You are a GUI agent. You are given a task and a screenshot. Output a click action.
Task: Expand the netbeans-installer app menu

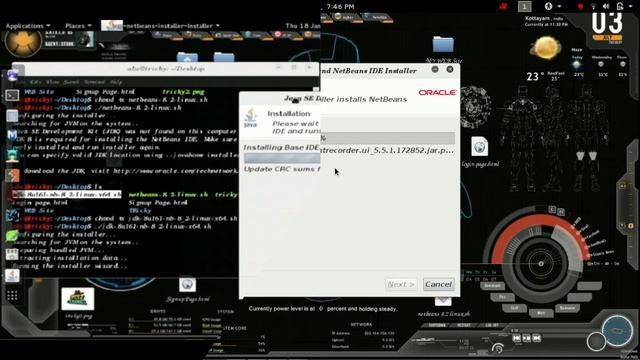click(x=161, y=26)
